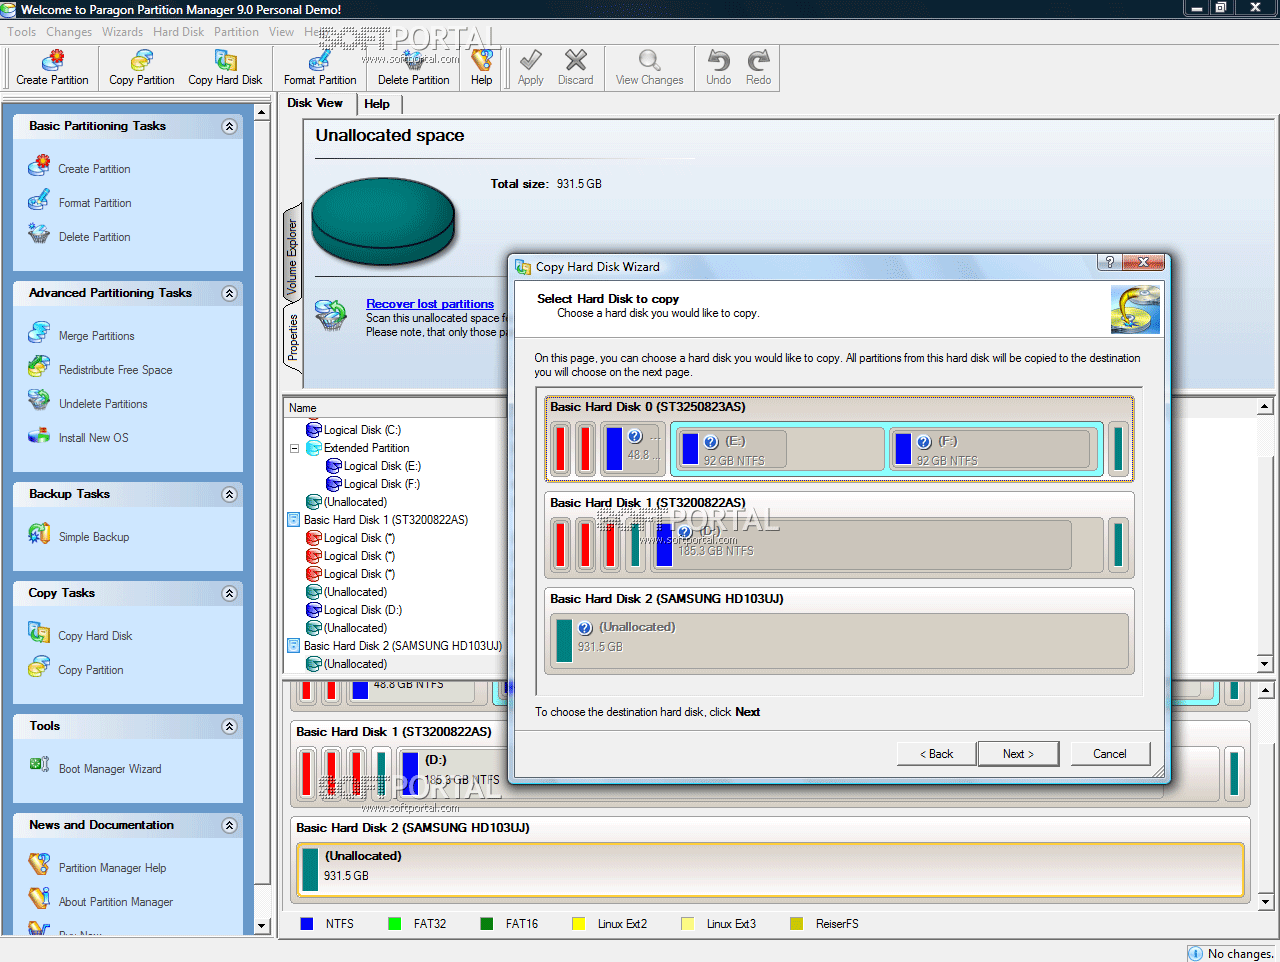Screen dimensions: 1280x962
Task: Select Basic Hard Disk 2 in wizard
Action: 839,631
